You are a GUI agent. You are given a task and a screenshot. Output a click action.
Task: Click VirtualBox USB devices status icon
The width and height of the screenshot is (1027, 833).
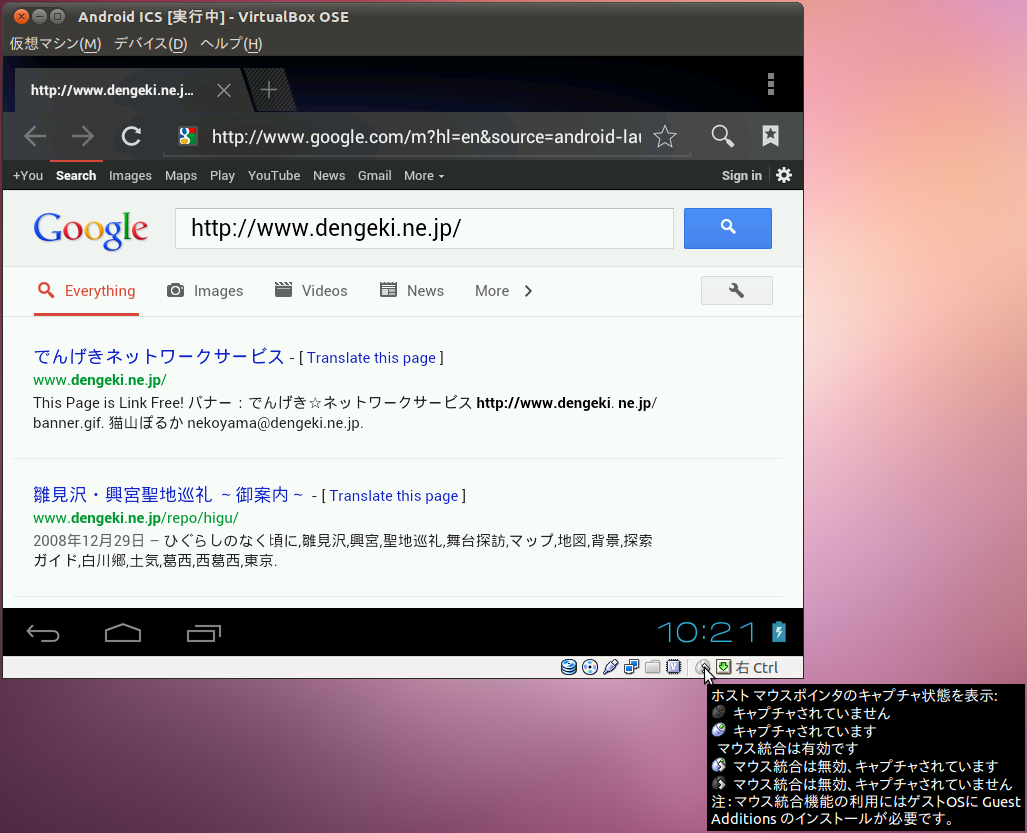611,667
